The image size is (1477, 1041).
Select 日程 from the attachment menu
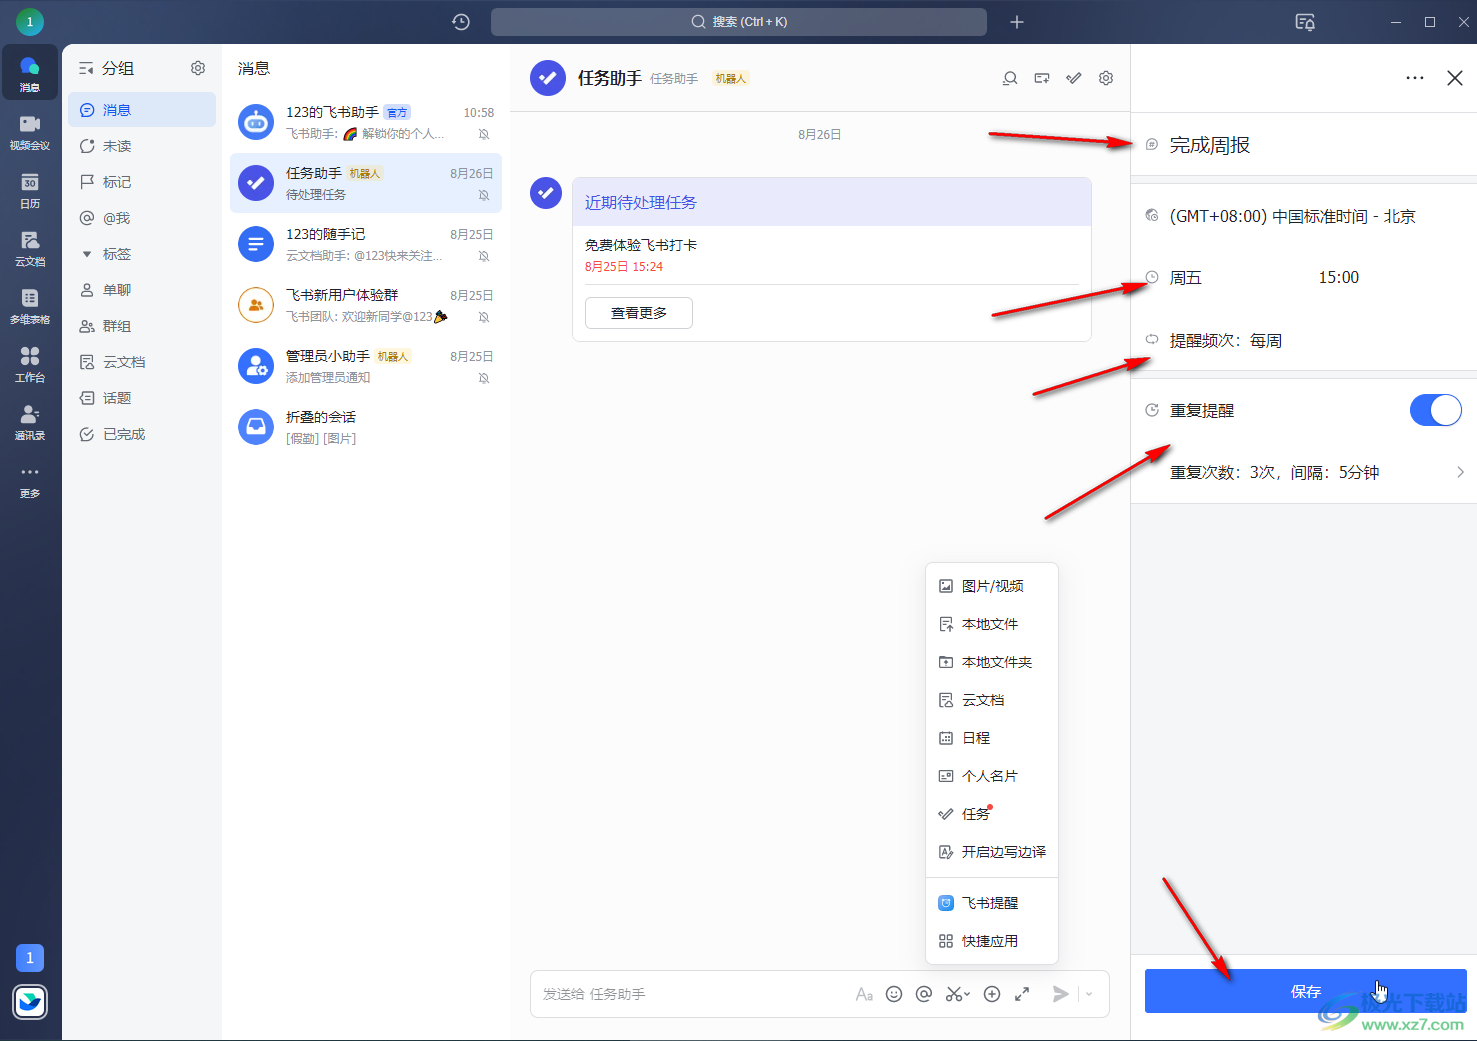[992, 738]
